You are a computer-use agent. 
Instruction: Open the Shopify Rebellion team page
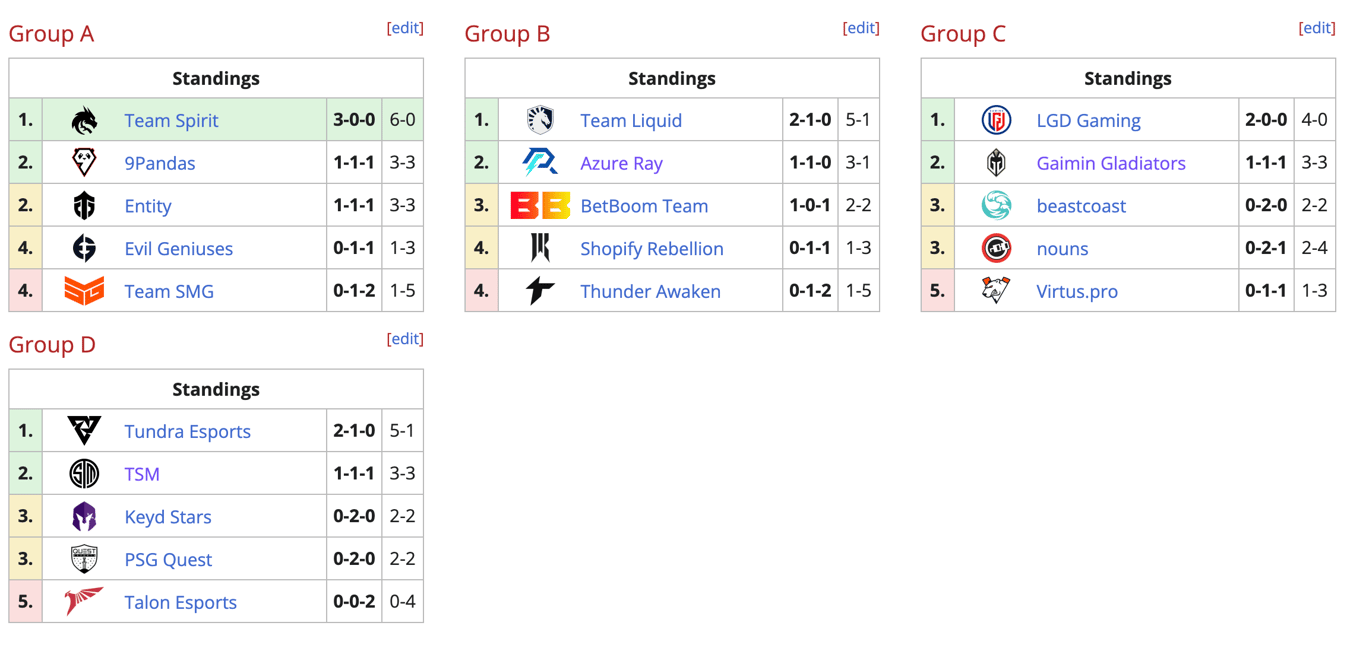[x=651, y=249]
